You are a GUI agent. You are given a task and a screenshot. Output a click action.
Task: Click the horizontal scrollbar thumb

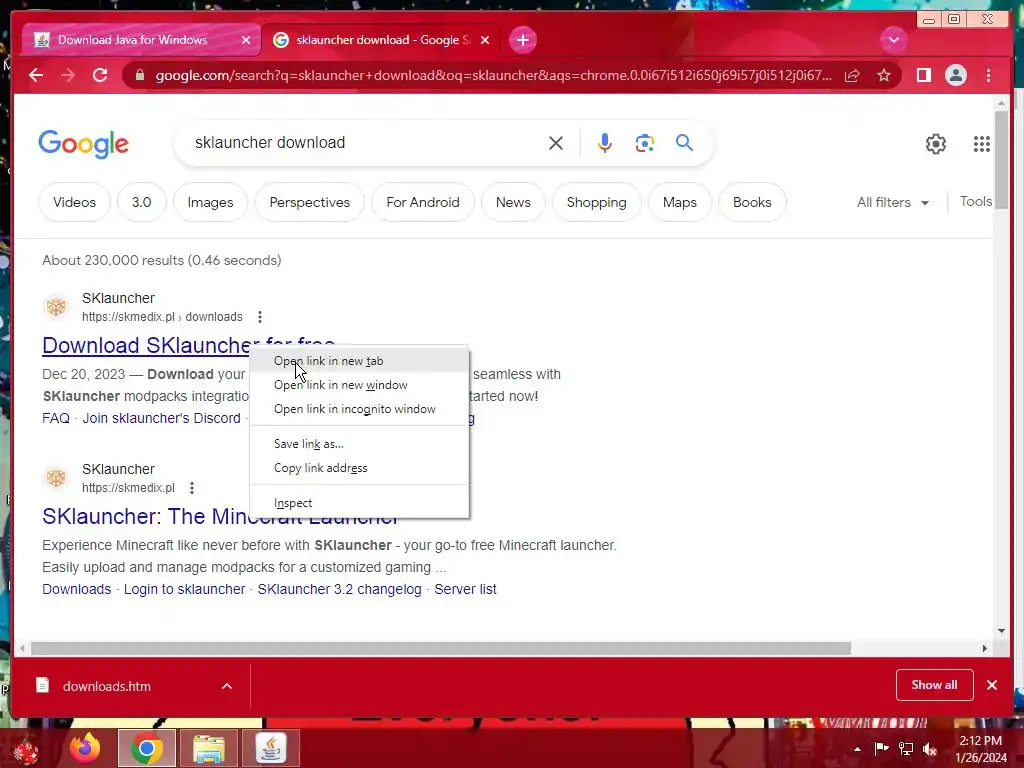[441, 648]
